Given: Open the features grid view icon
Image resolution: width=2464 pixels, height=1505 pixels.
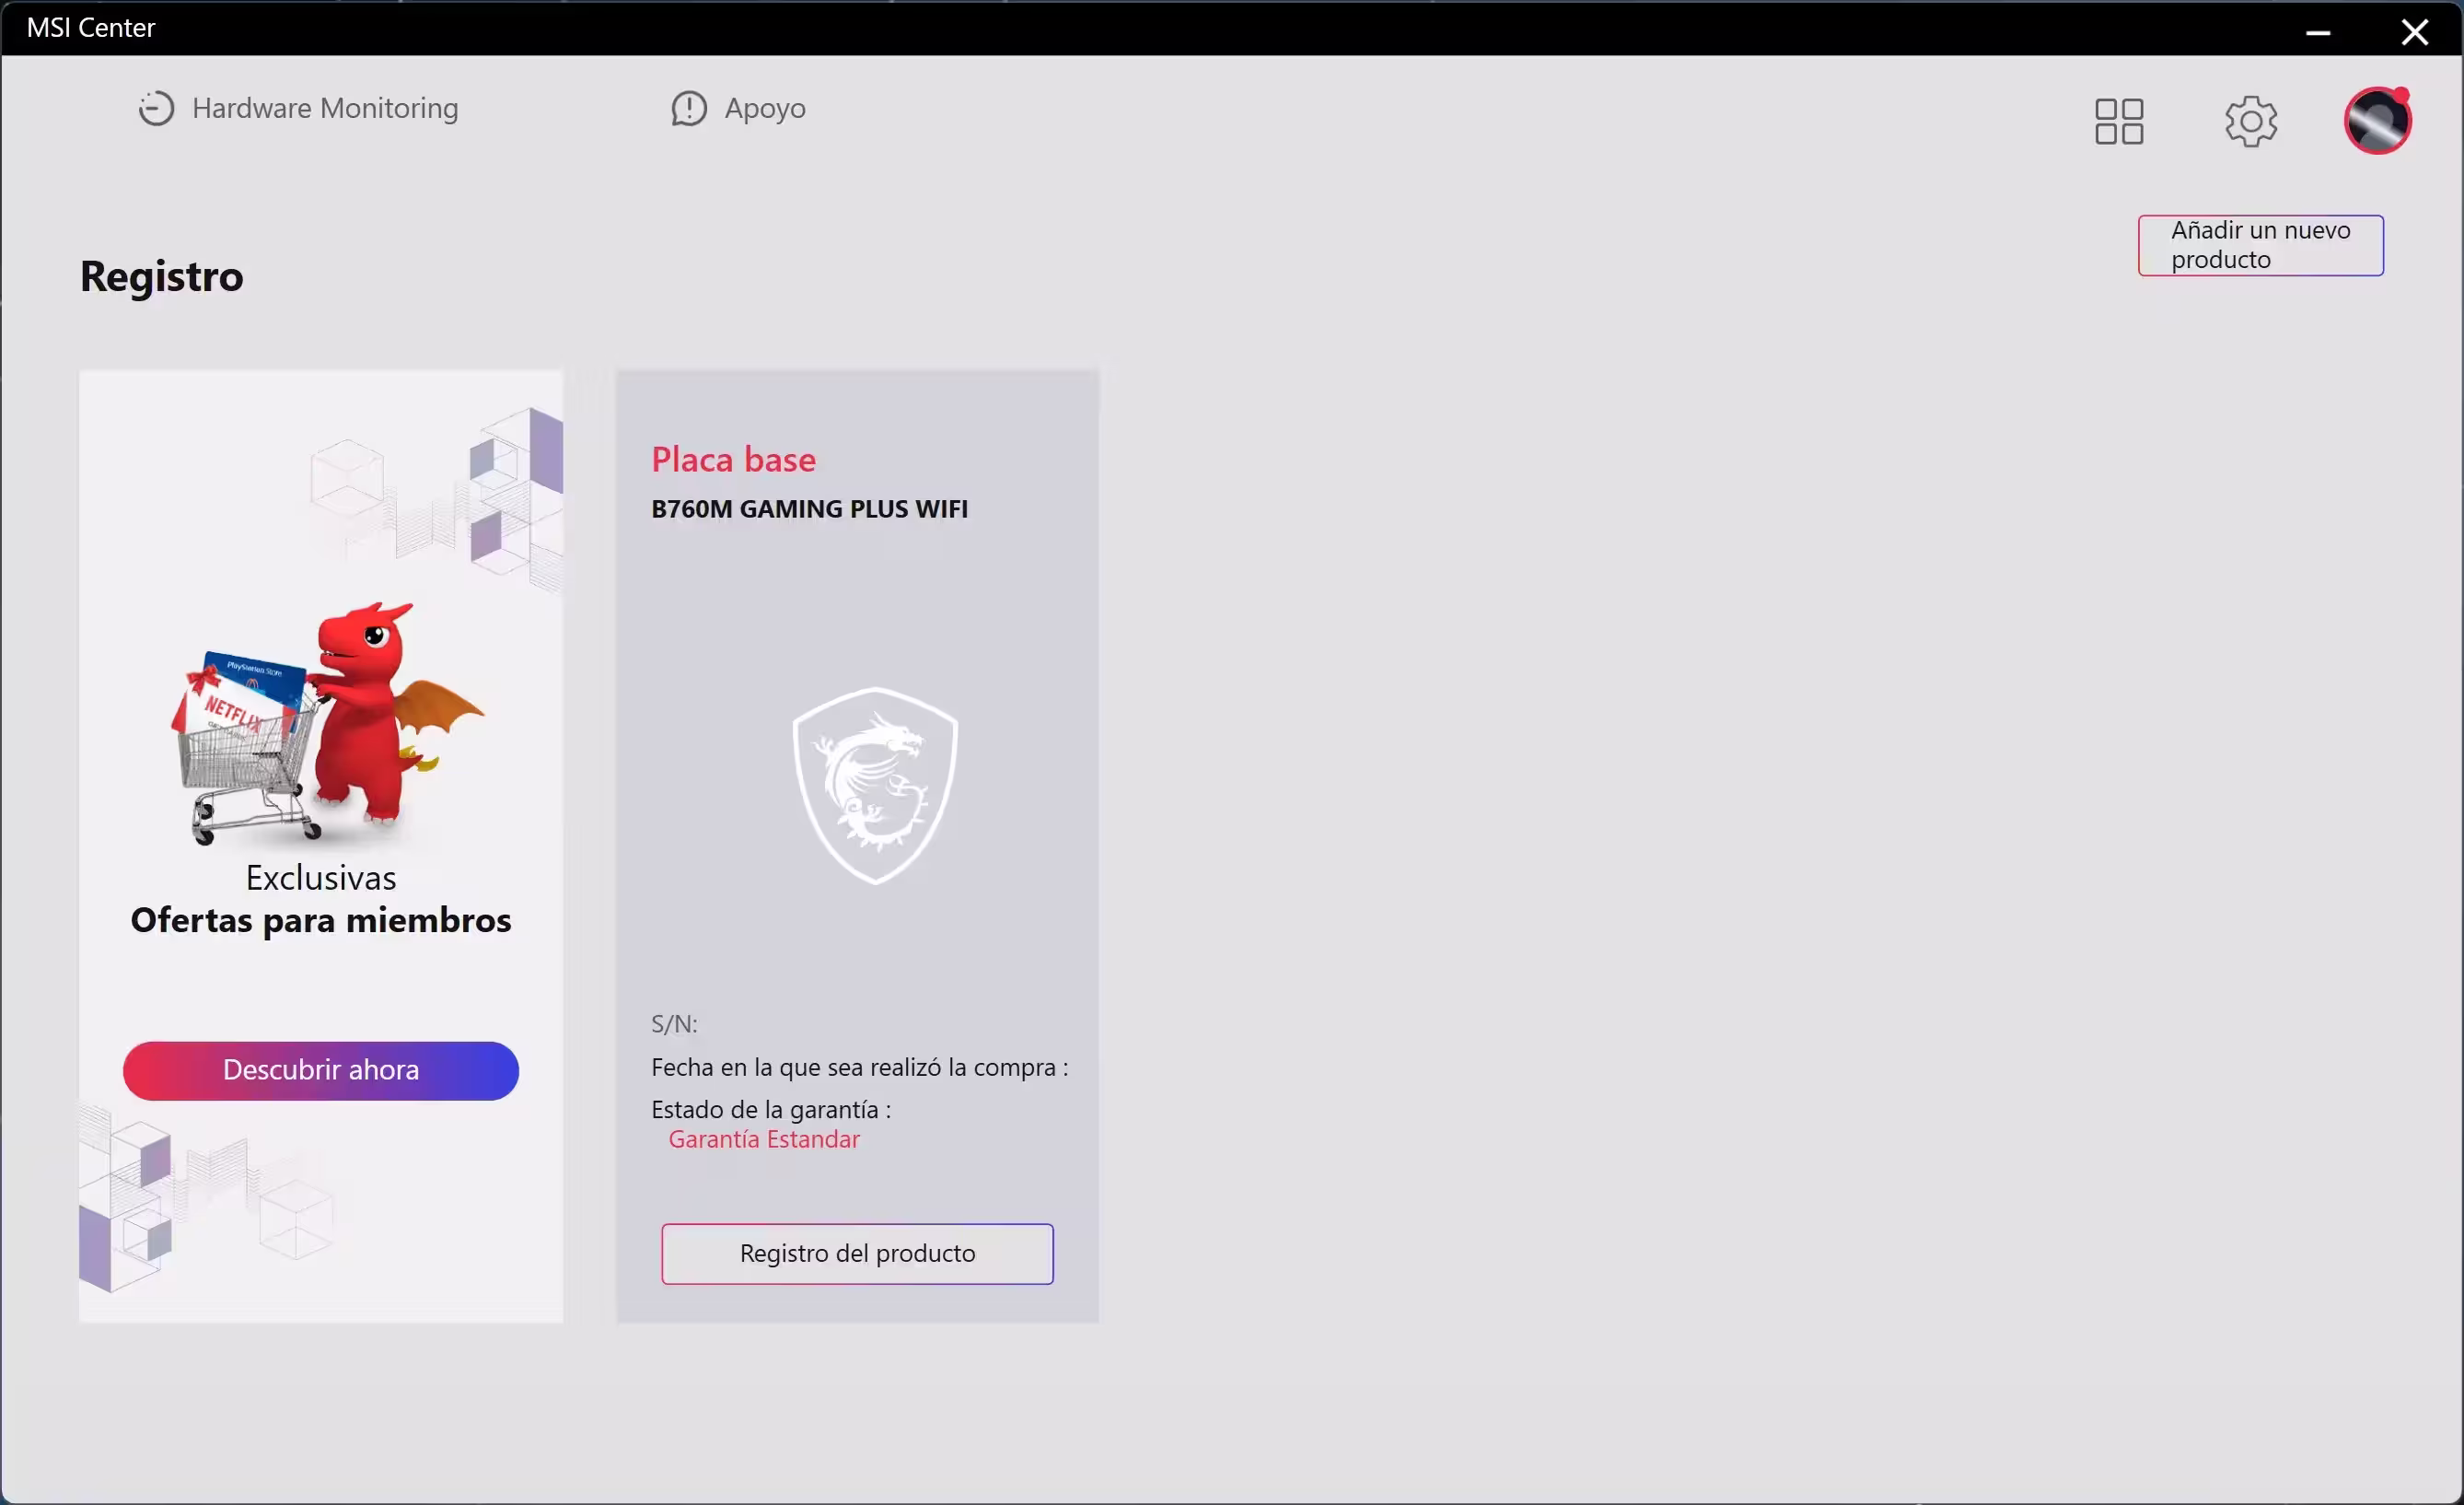Looking at the screenshot, I should 2119,122.
